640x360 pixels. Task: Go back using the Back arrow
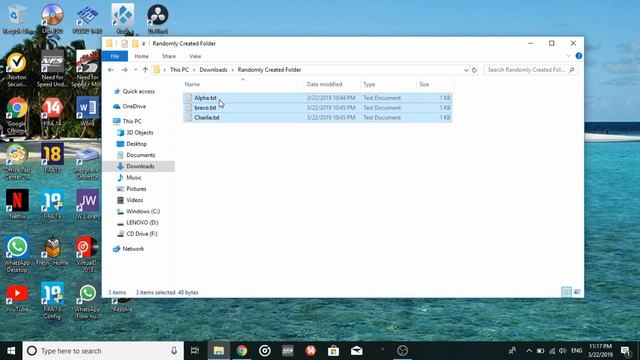pos(111,70)
